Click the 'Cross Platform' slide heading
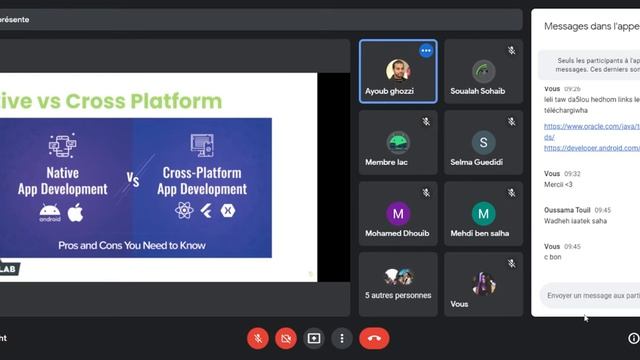 (x=144, y=101)
